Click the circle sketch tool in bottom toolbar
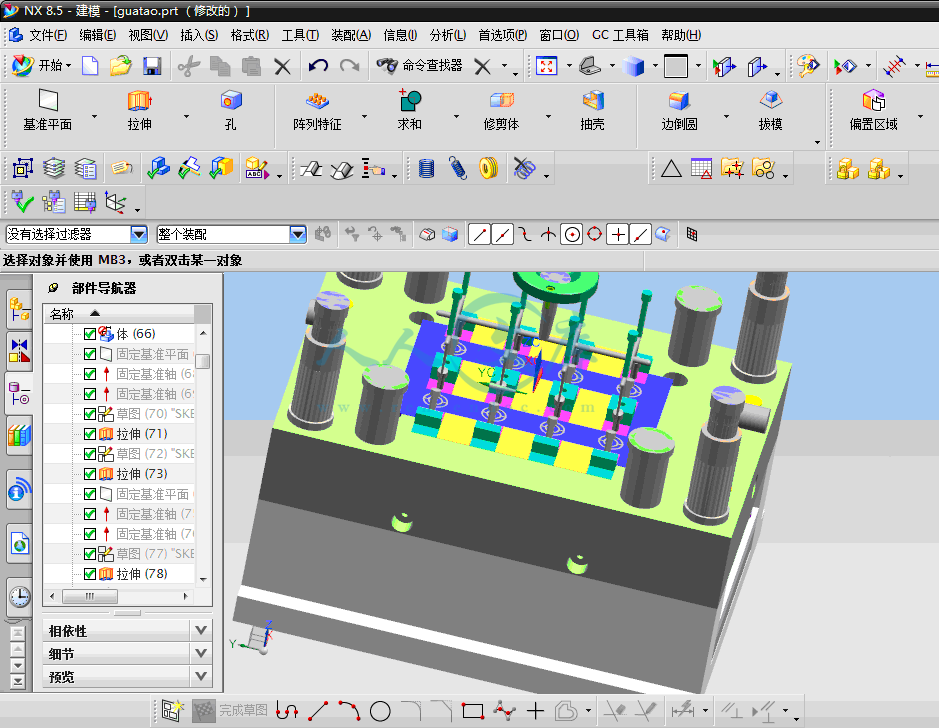The image size is (939, 728). (x=380, y=711)
